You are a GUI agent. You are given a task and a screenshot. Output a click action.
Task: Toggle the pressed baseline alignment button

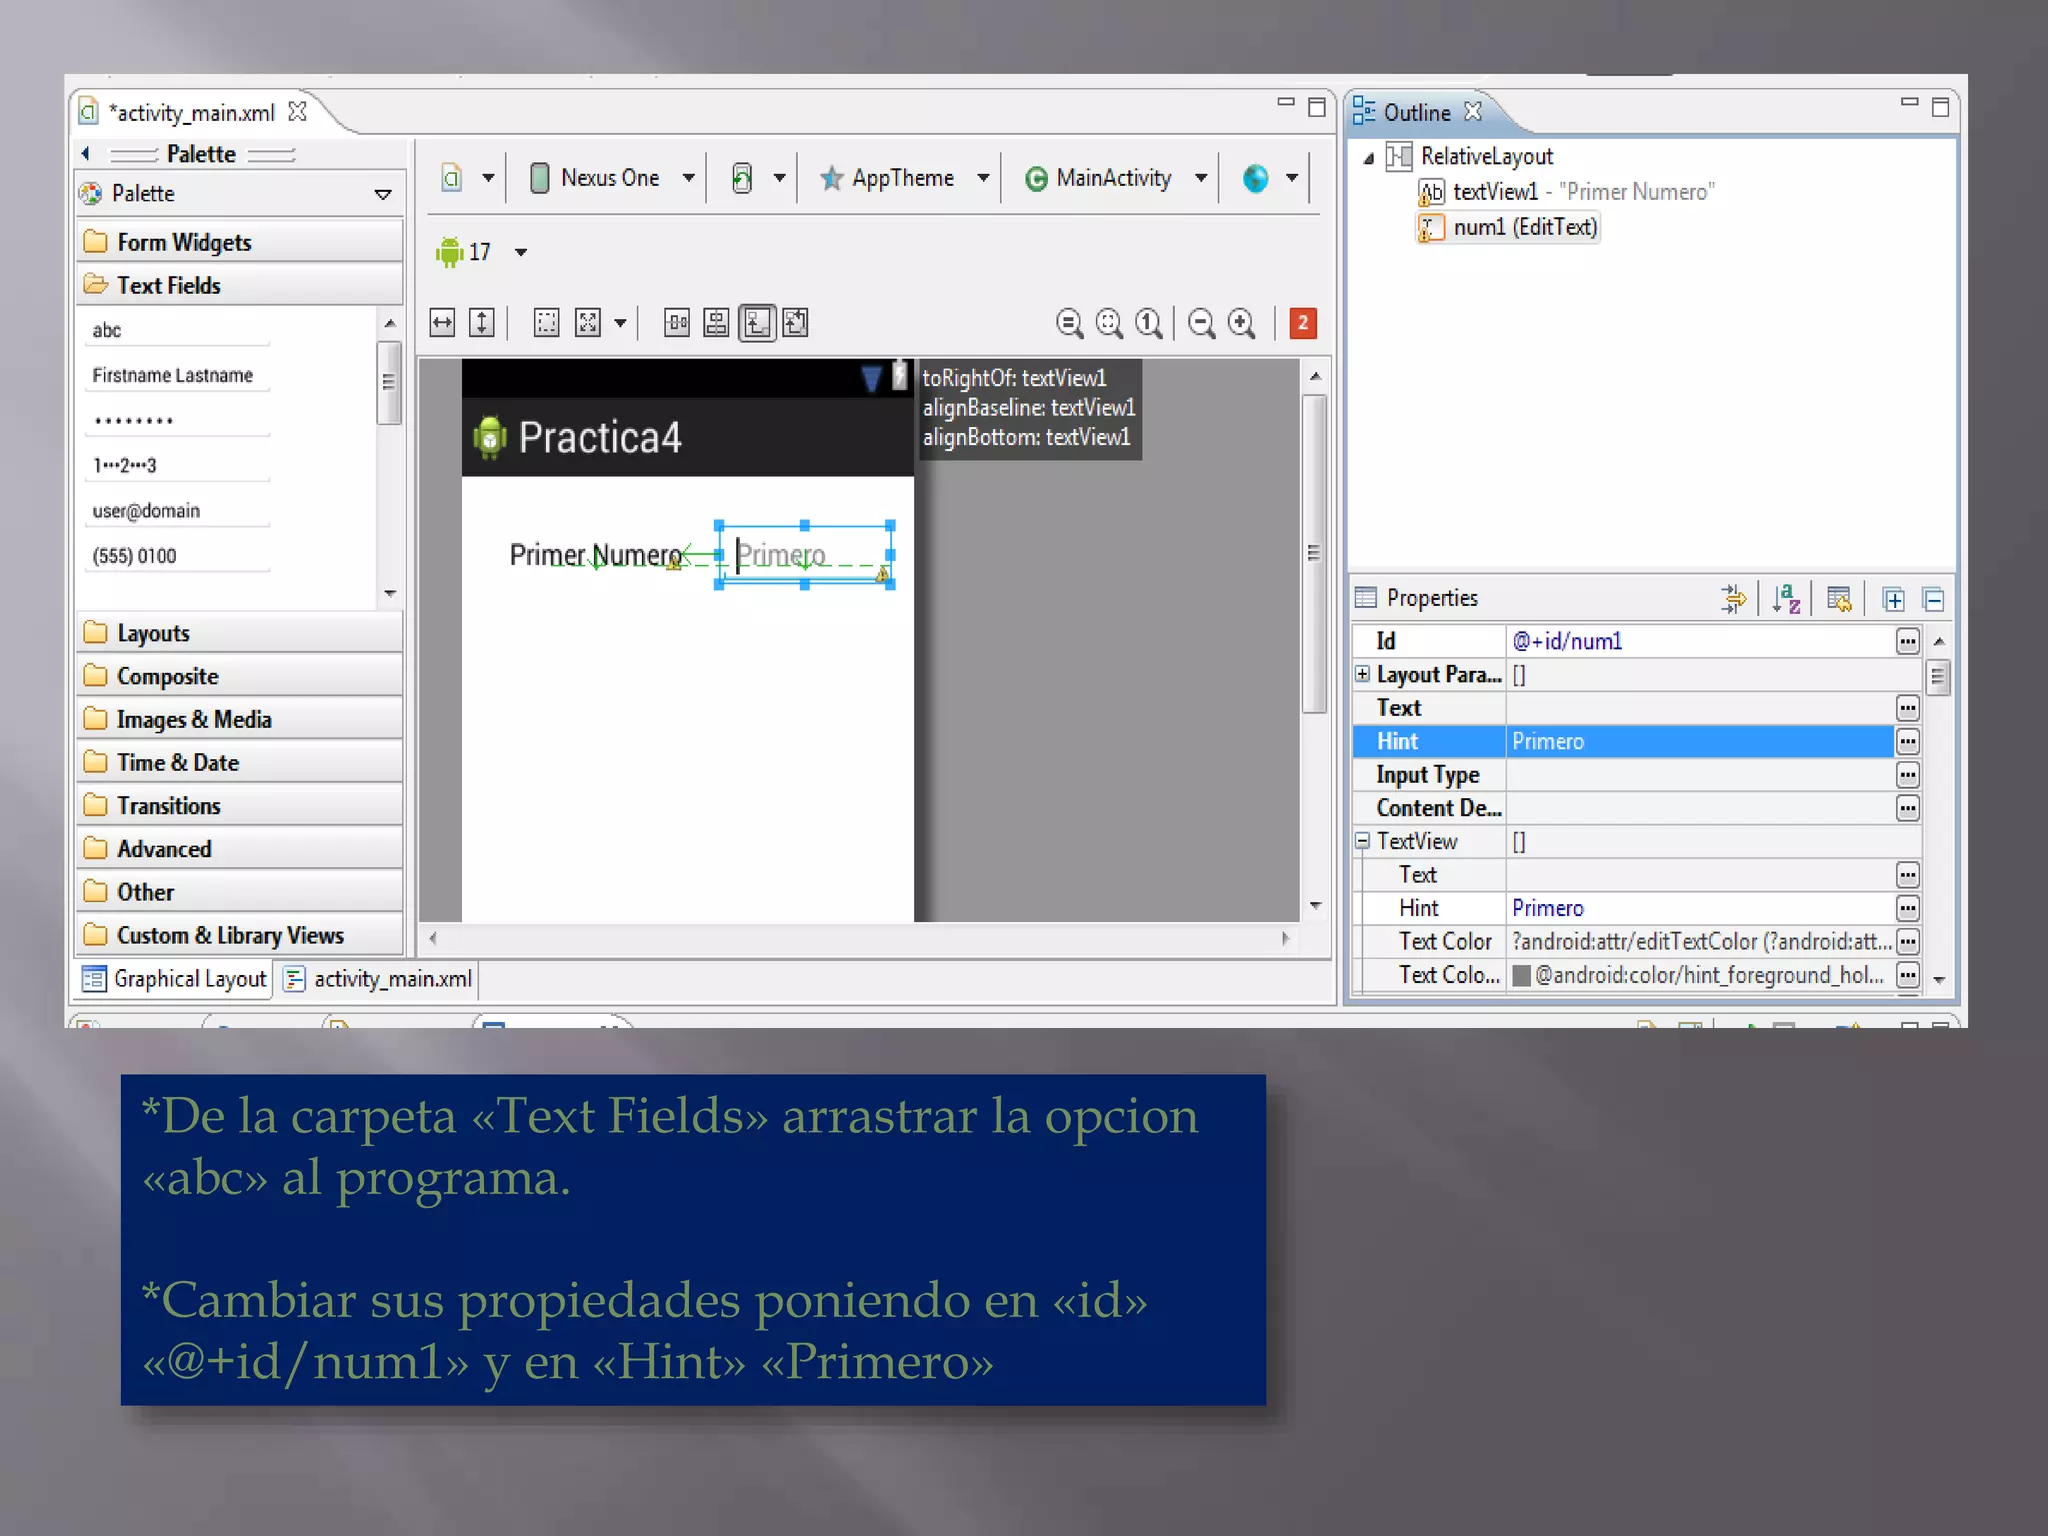coord(757,323)
